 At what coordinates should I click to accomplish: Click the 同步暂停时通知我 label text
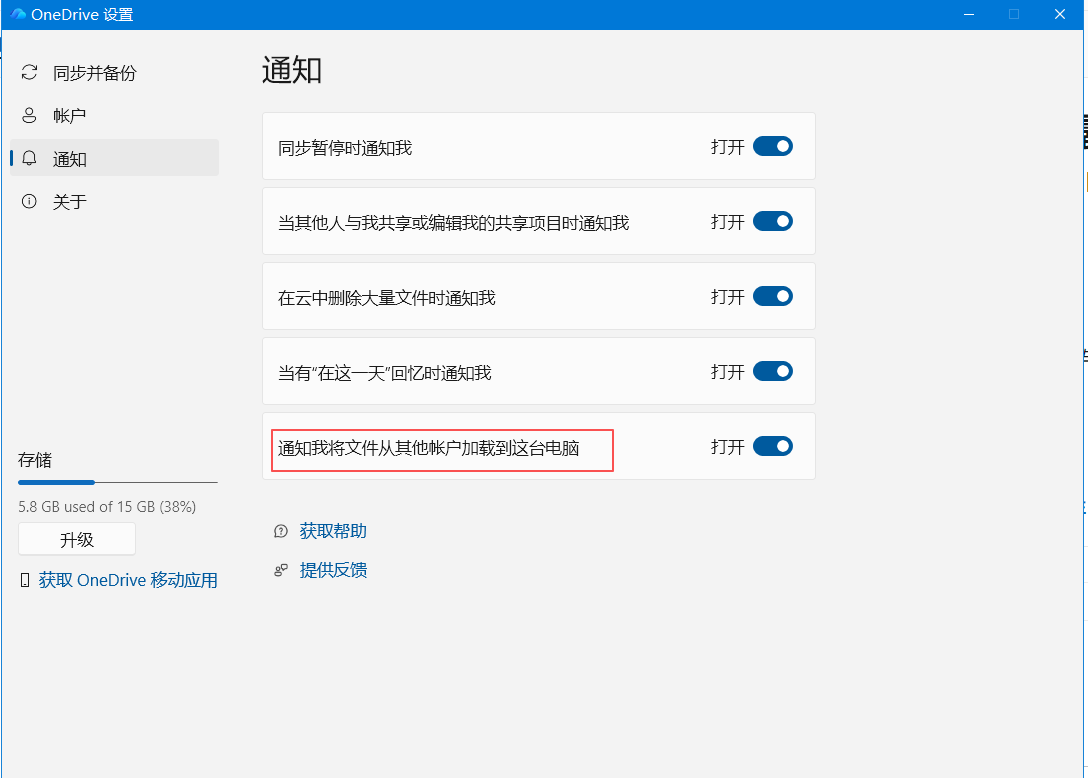pos(345,148)
